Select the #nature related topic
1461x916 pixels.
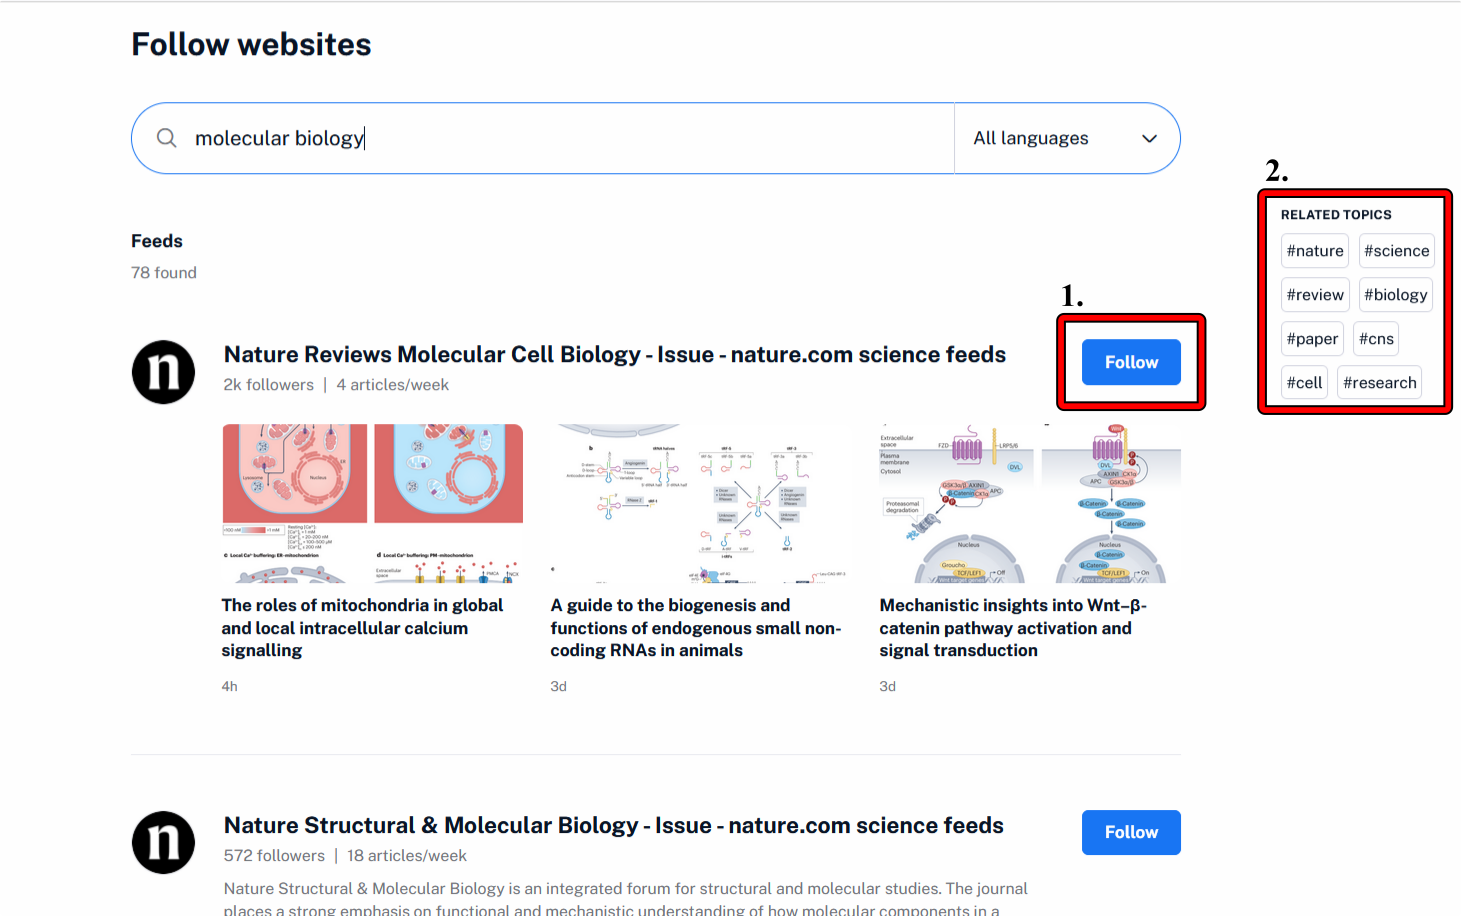1314,251
